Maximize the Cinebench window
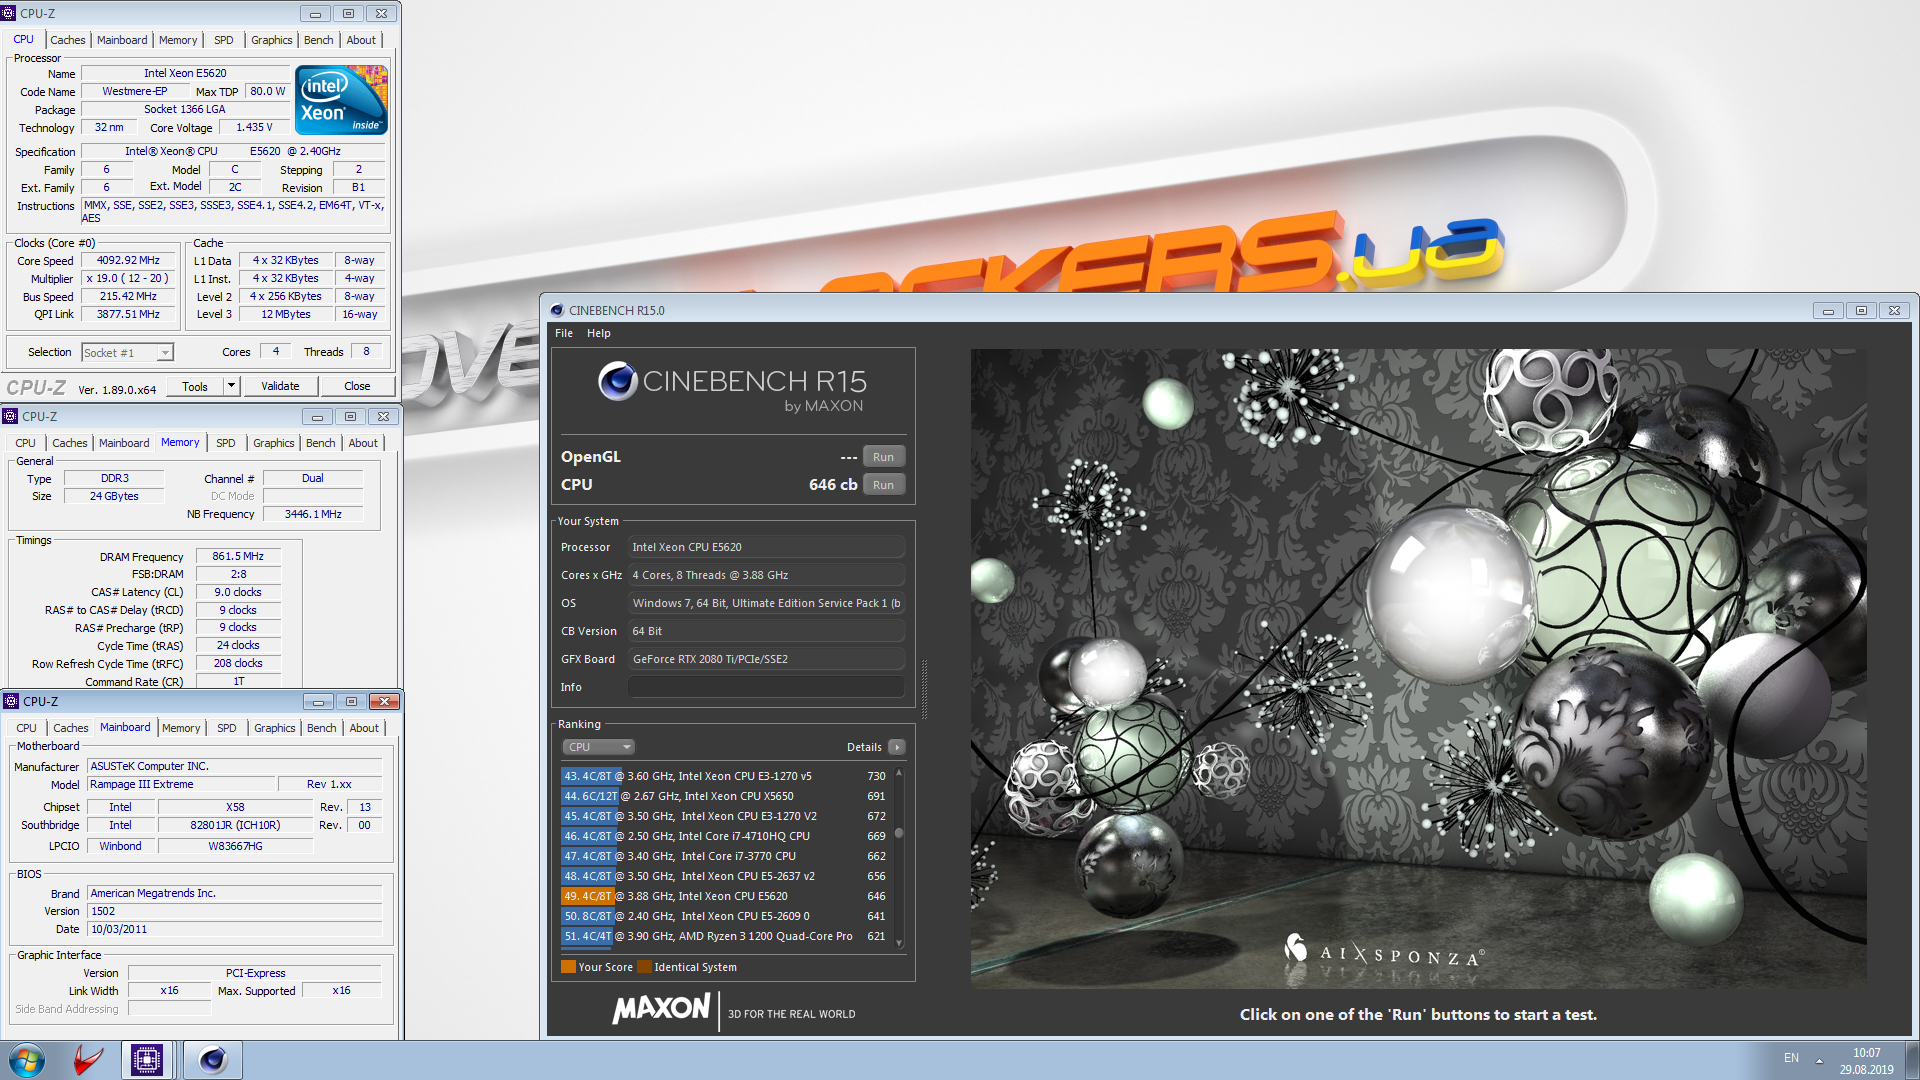Viewport: 1920px width, 1080px height. point(1861,310)
